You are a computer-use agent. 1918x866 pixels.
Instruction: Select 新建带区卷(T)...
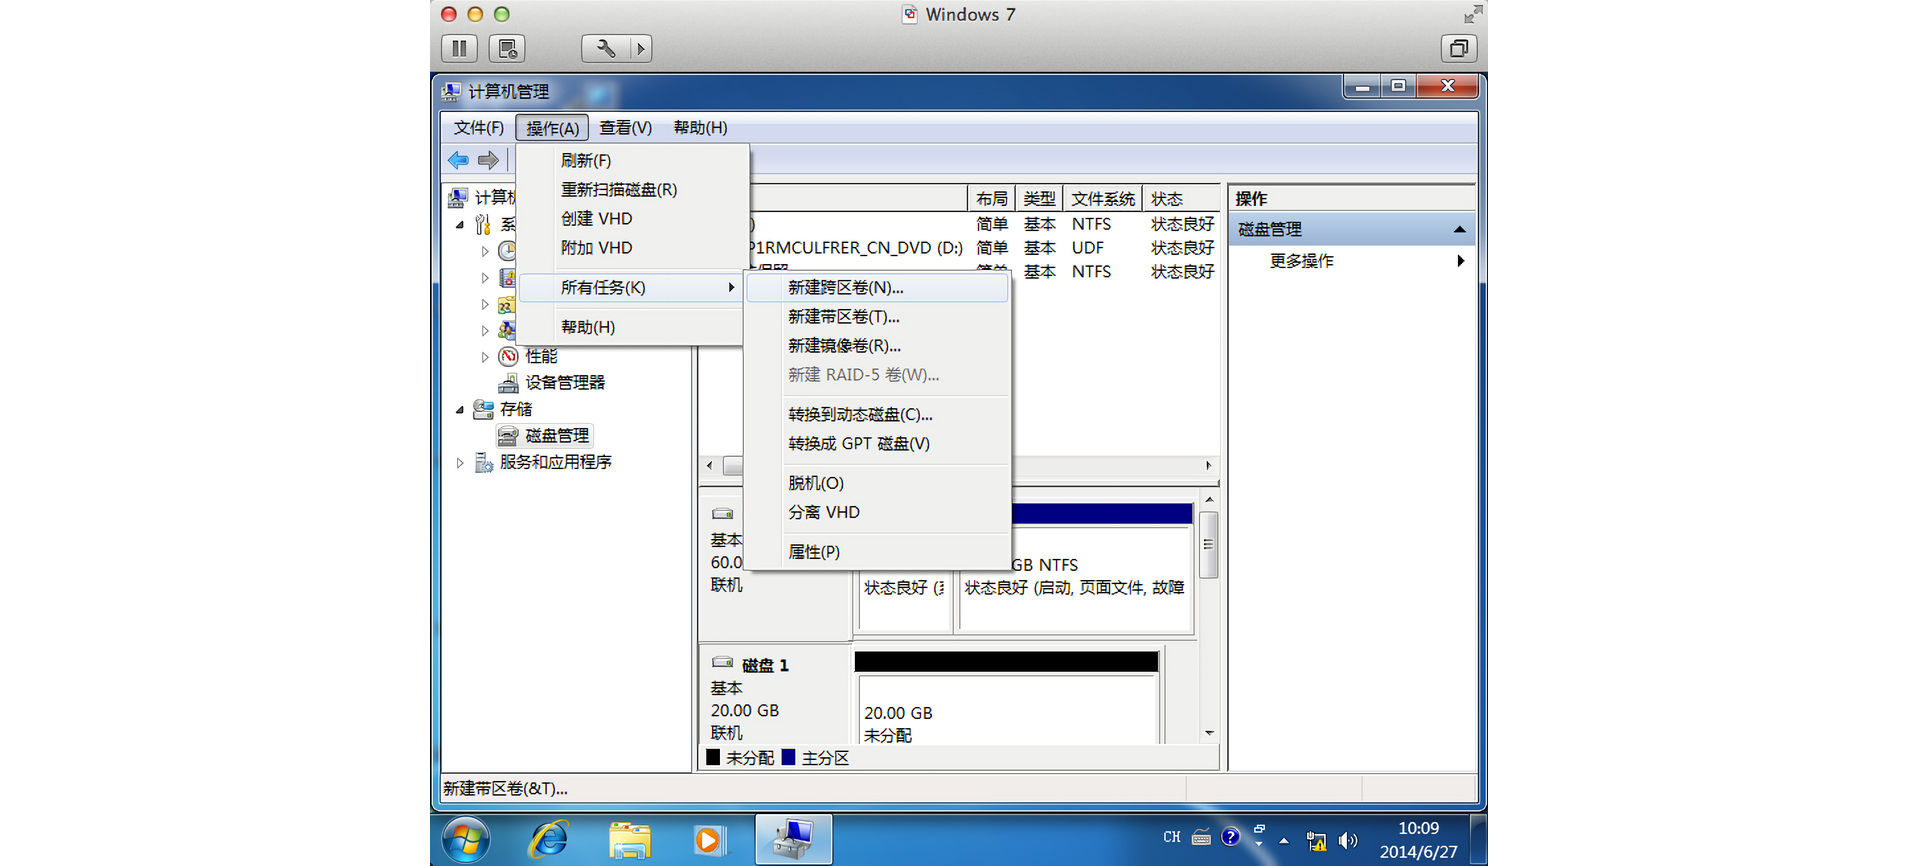tap(877, 317)
